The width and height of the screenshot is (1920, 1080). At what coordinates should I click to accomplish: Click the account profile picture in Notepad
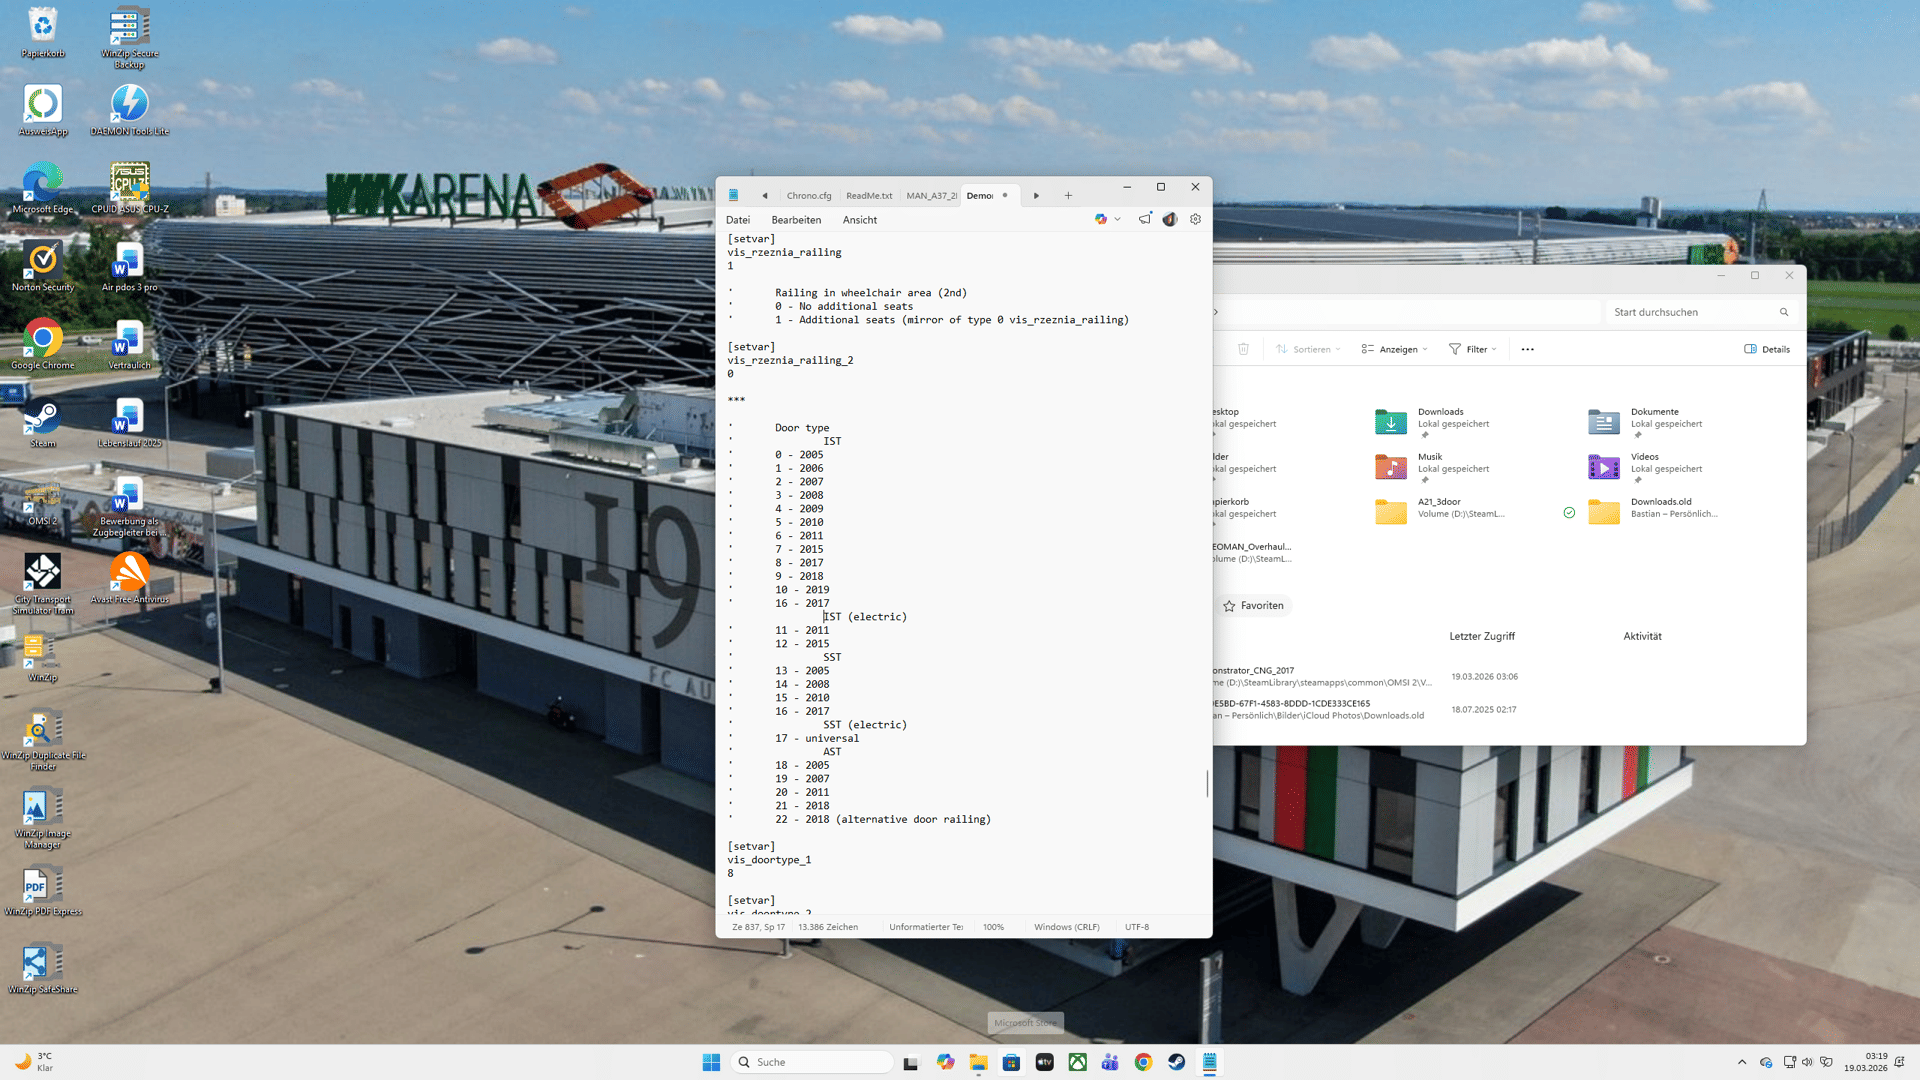pos(1170,219)
